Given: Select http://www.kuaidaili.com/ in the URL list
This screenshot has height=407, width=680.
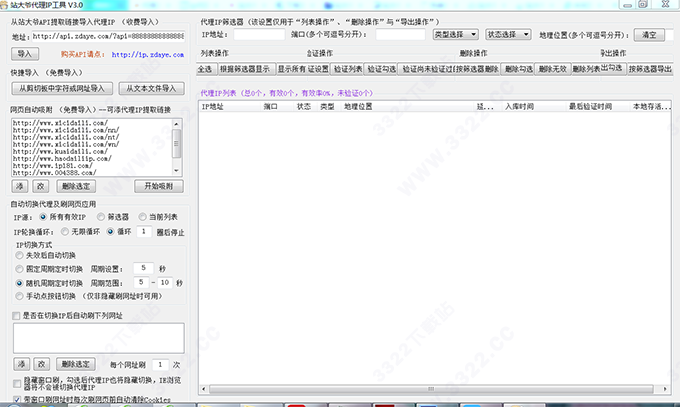Looking at the screenshot, I should [x=60, y=151].
